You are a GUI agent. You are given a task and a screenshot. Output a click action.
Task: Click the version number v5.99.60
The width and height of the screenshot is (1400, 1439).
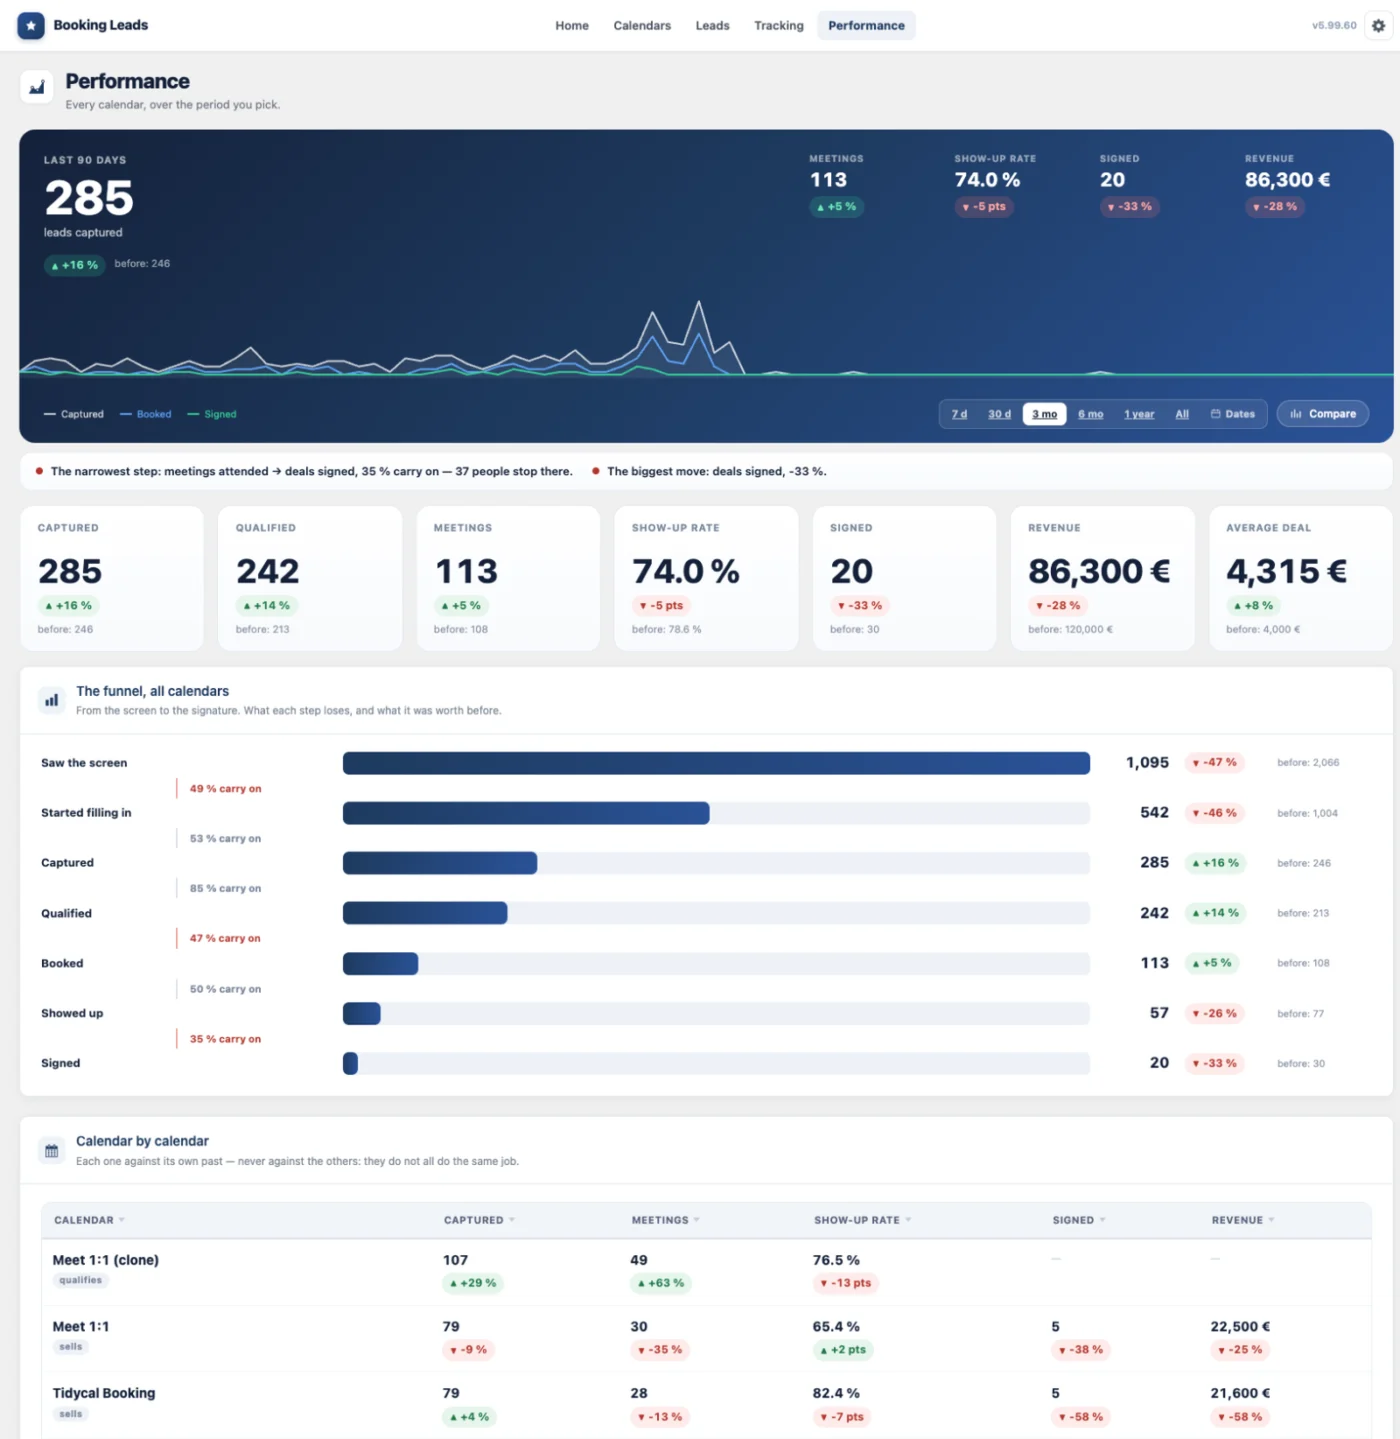(x=1334, y=26)
